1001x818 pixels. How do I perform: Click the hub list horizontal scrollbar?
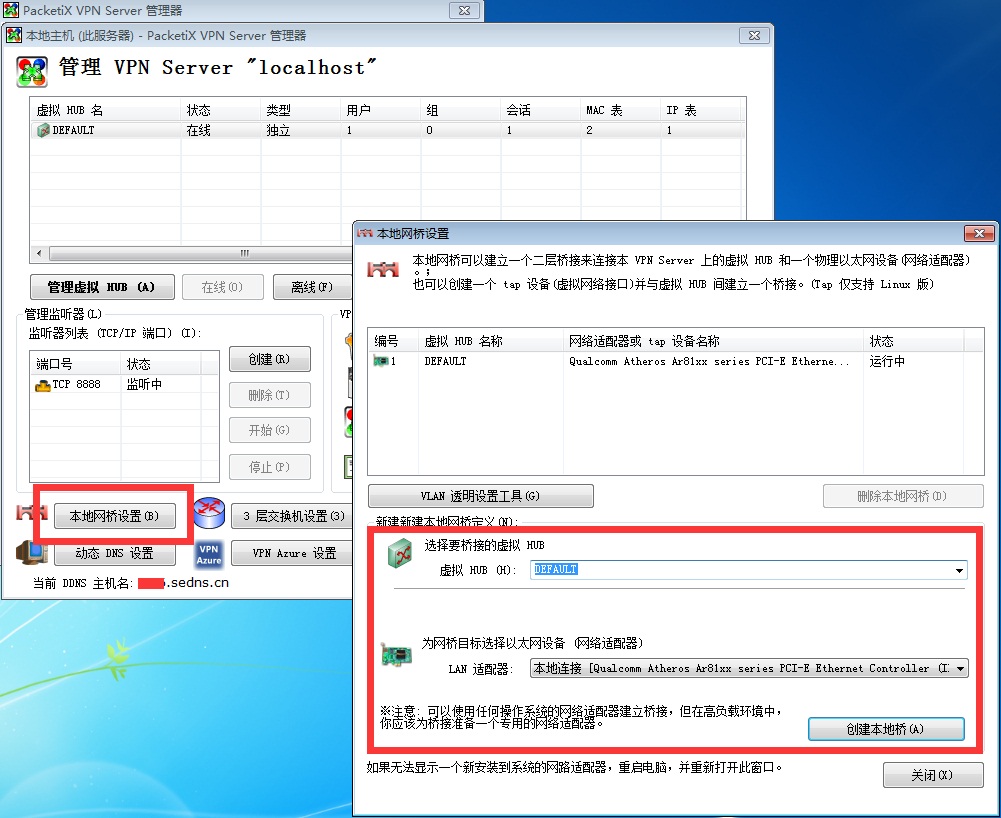[x=201, y=254]
